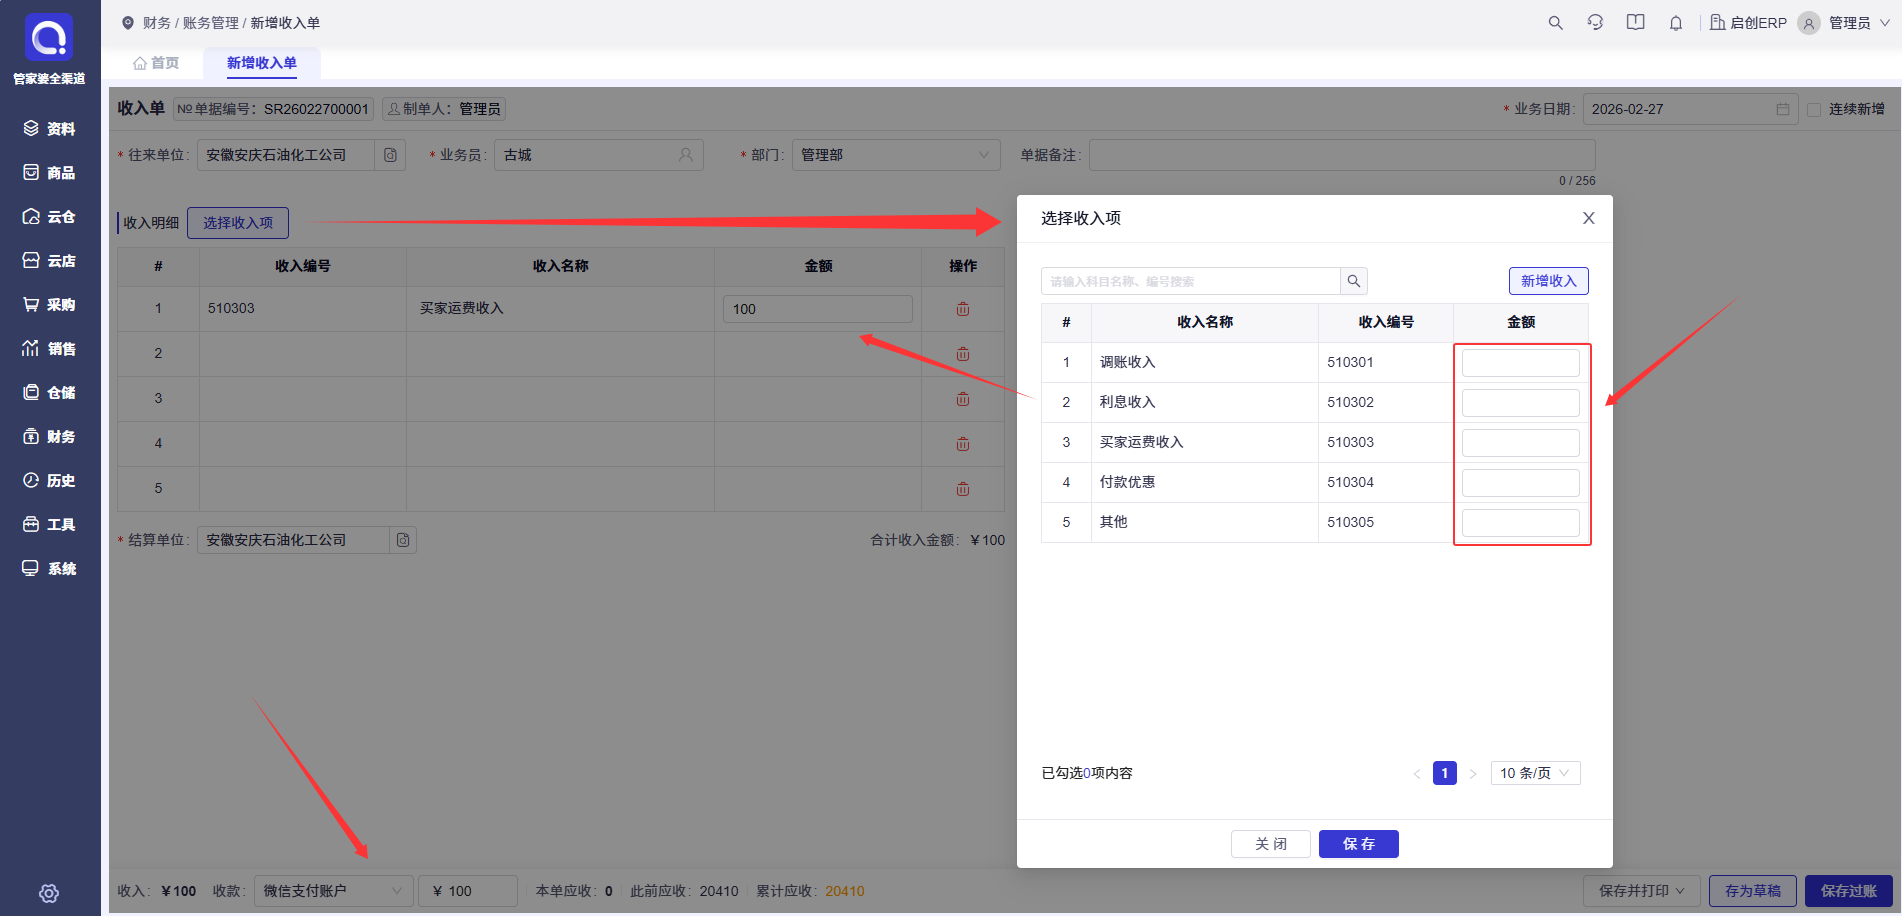
Task: Click delete icon in detail row 2
Action: tap(963, 354)
